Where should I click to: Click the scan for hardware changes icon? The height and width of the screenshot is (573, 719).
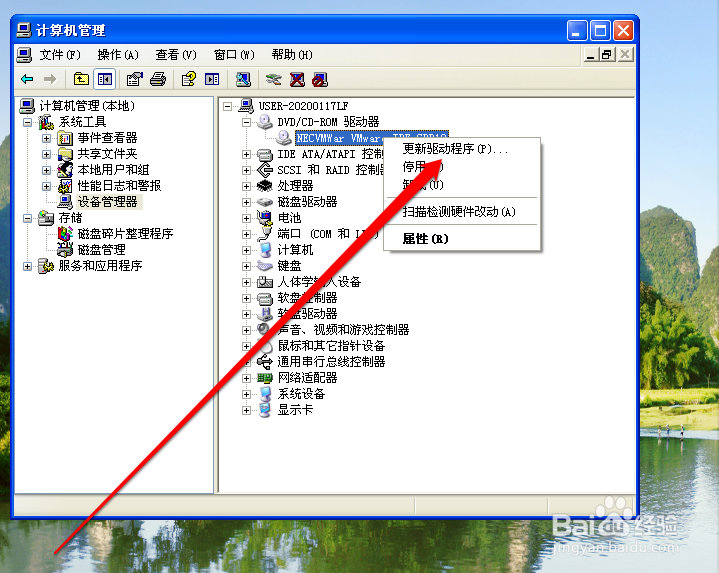pos(243,79)
